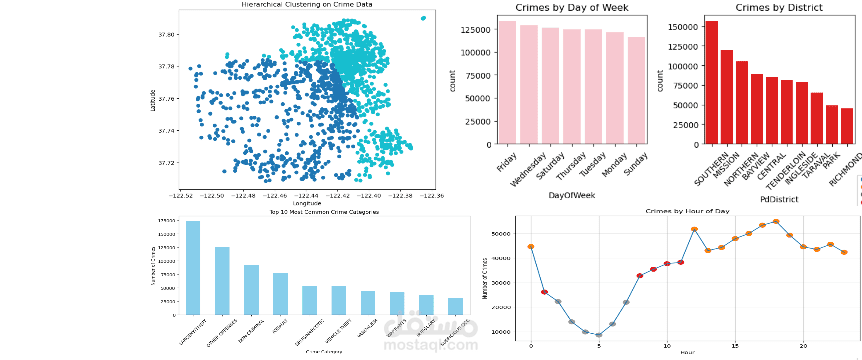Click the 'Crimes by District' chart title

click(x=779, y=8)
